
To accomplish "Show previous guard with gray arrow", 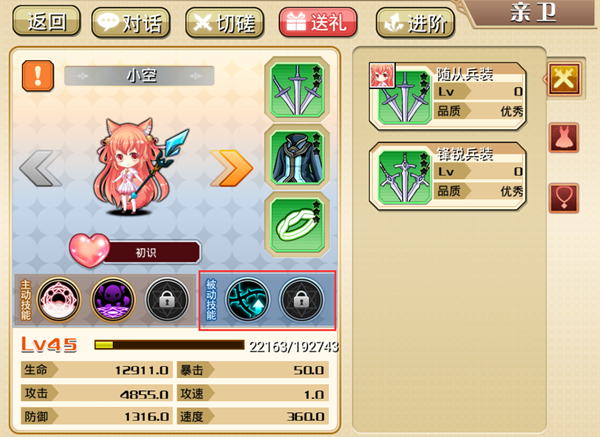I will pyautogui.click(x=41, y=168).
